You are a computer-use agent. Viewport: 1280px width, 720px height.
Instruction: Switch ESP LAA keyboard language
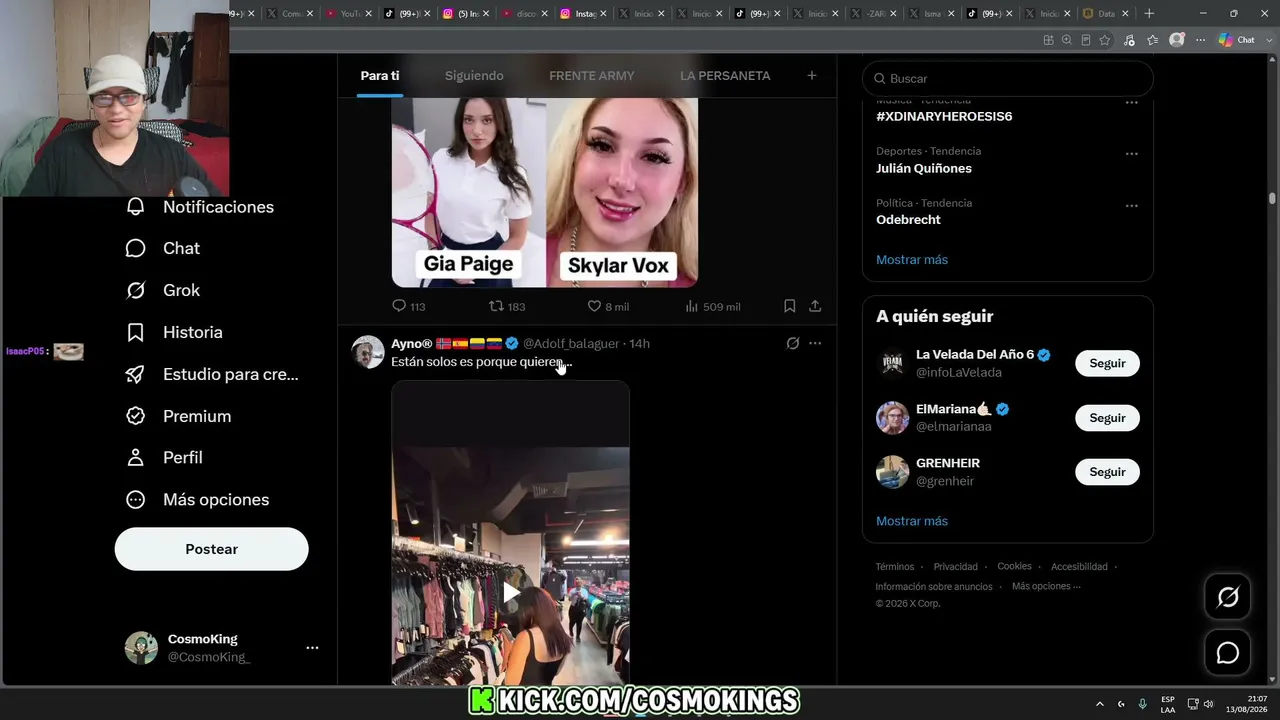1168,704
